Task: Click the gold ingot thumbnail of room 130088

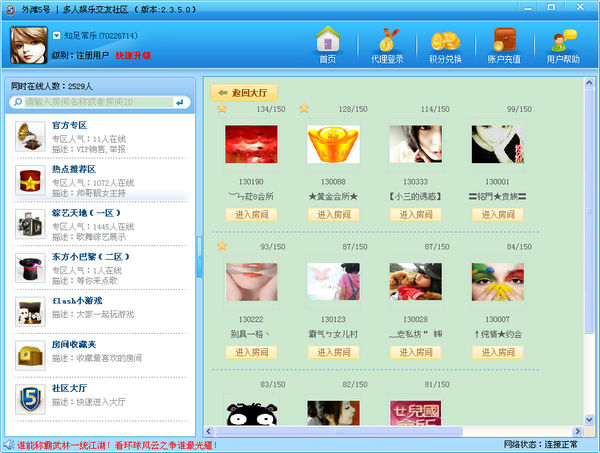Action: coord(334,144)
